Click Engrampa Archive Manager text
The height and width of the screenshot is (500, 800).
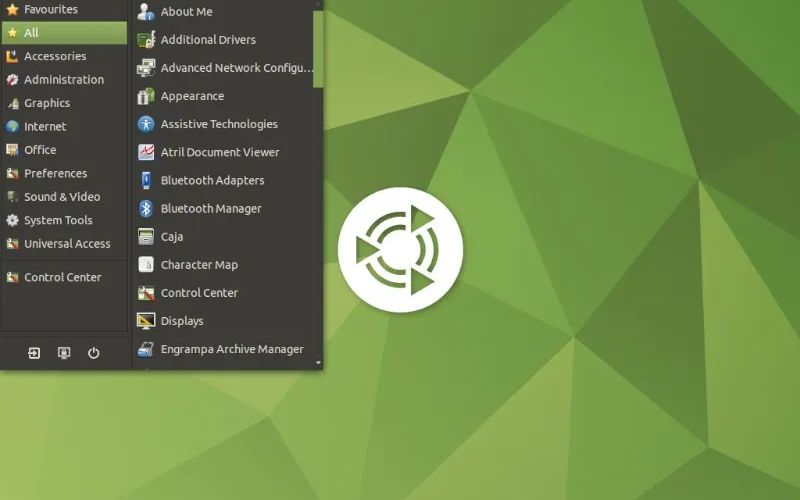(x=232, y=349)
